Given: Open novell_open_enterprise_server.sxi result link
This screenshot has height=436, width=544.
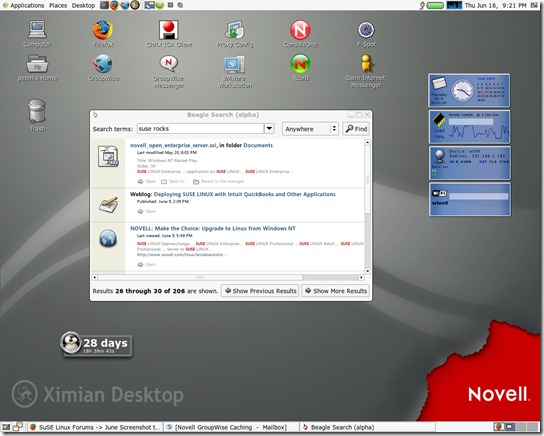Looking at the screenshot, I should pyautogui.click(x=173, y=145).
